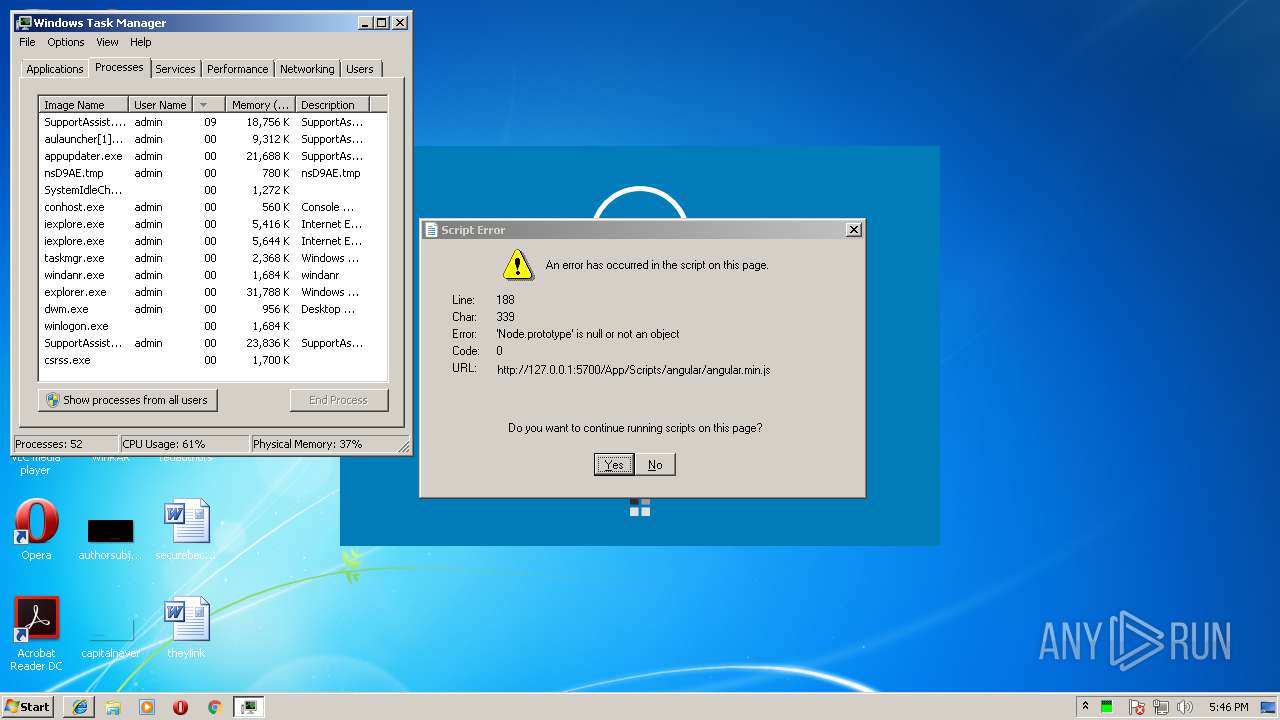The image size is (1280, 720).
Task: Click the angular.min.js URL text
Action: (x=633, y=370)
